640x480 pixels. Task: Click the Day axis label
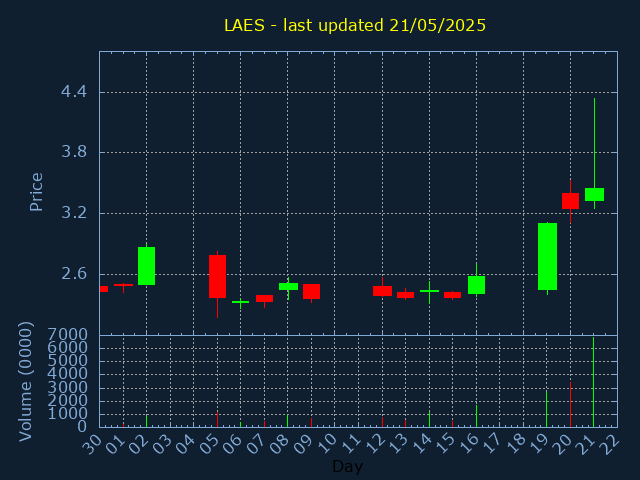click(x=347, y=466)
